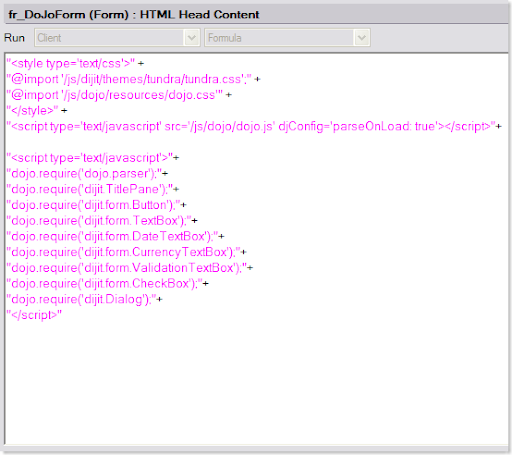Click the dijit.form.Button require line

(x=96, y=205)
